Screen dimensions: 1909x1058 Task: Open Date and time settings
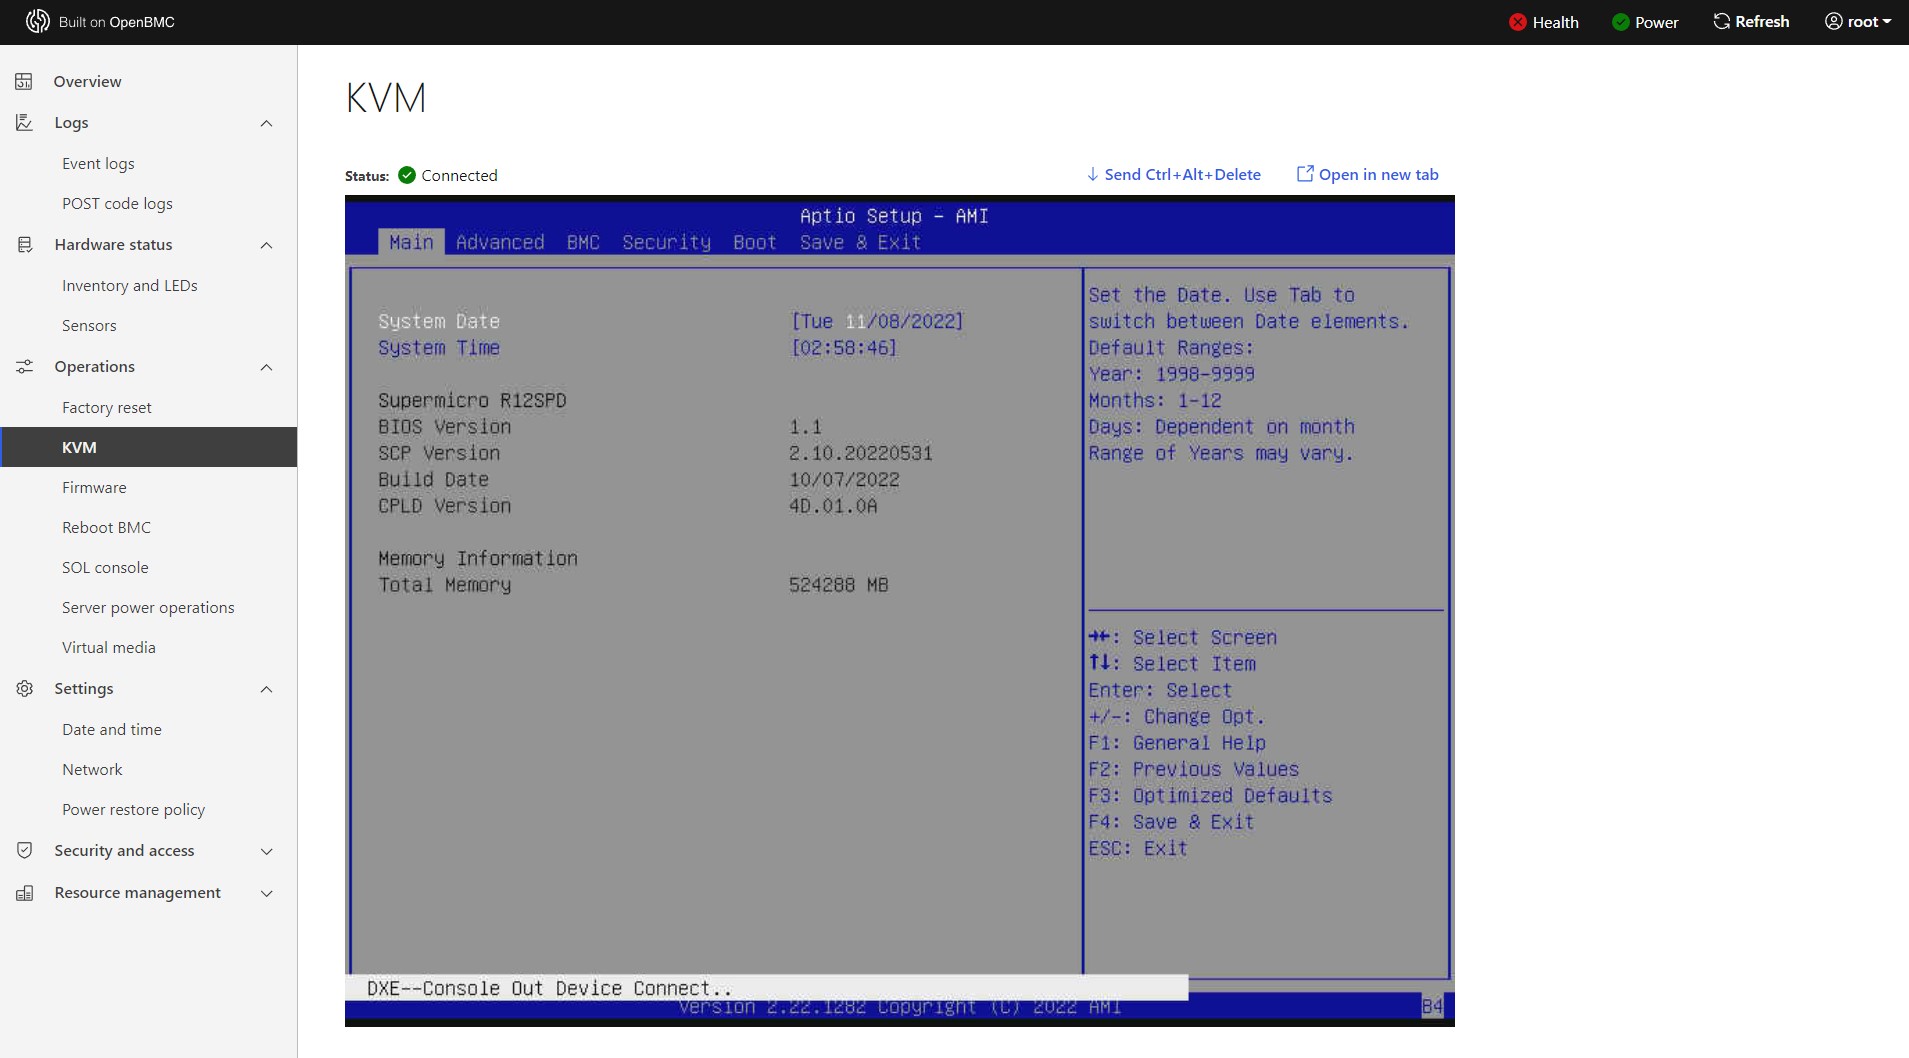coord(148,729)
